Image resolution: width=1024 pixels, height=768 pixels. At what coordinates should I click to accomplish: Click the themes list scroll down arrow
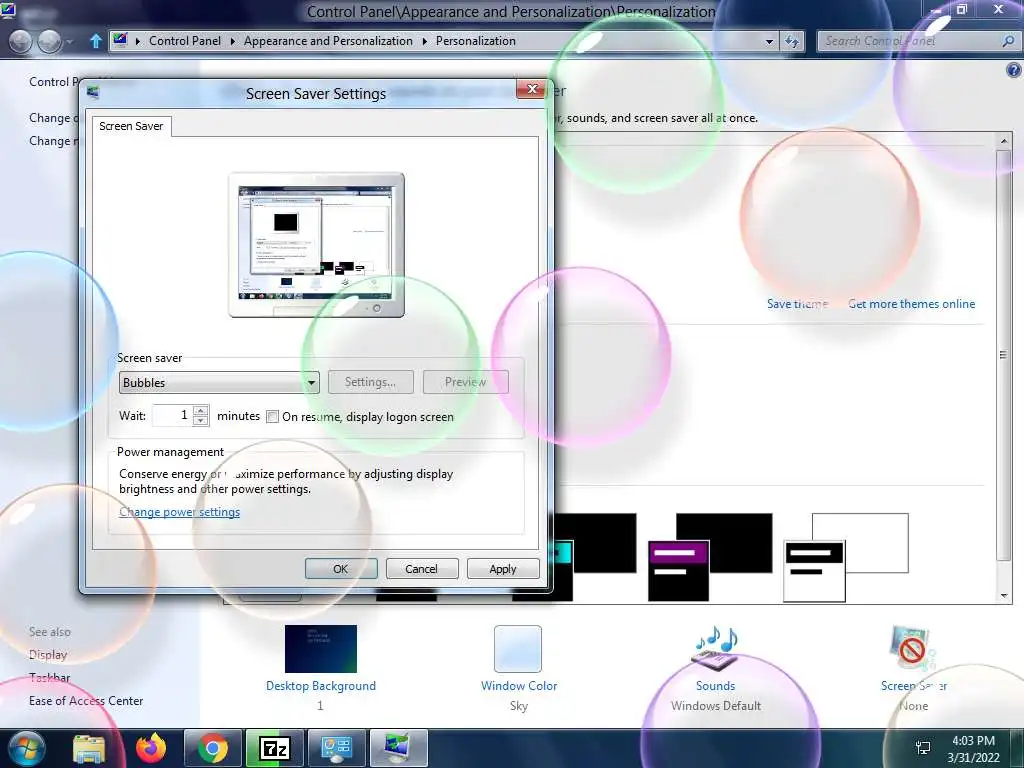click(x=1004, y=596)
